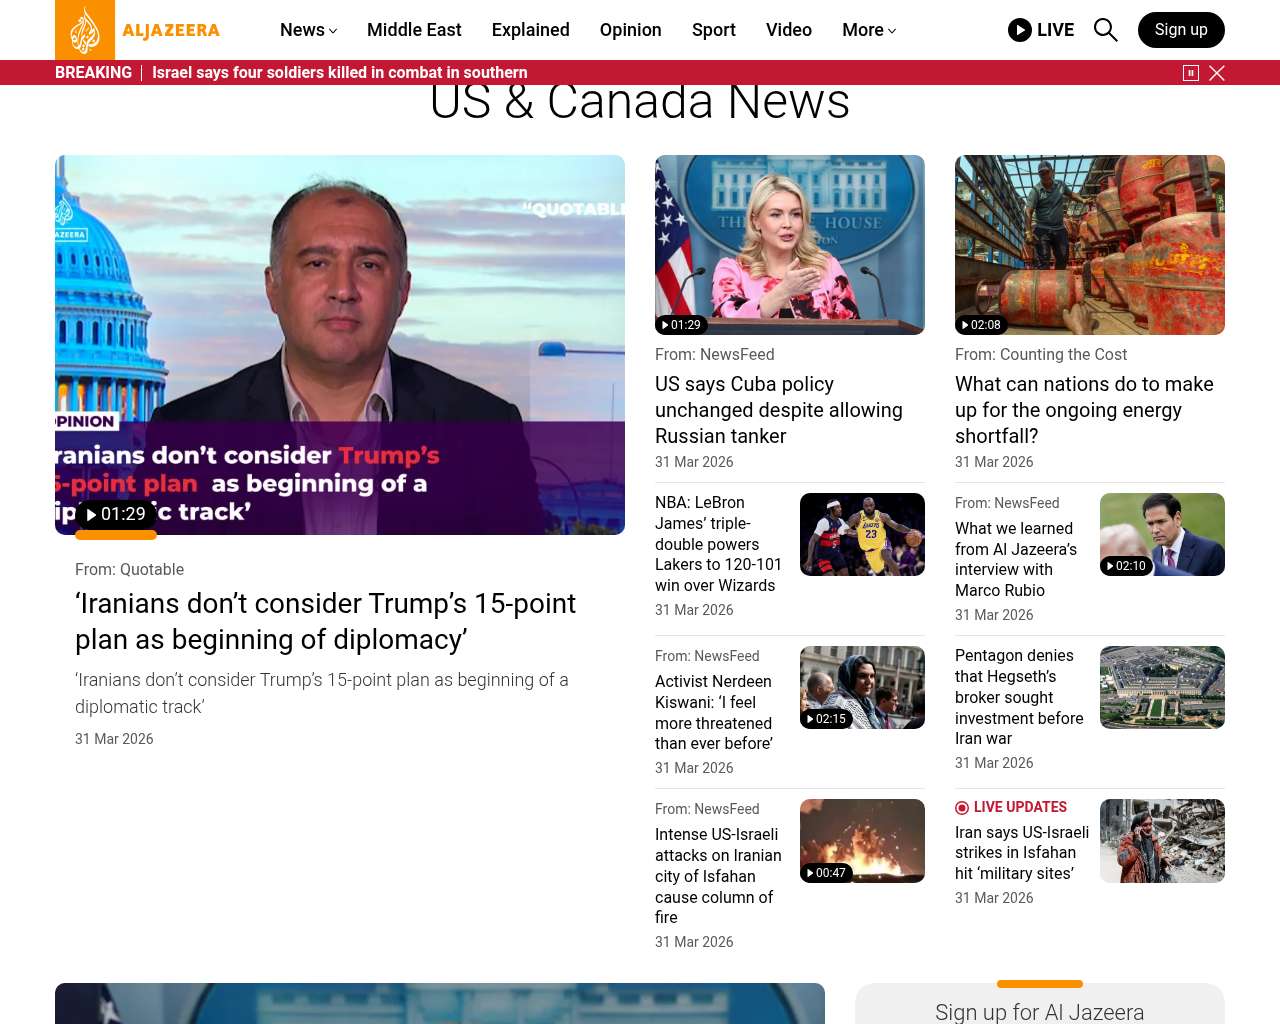Play the 00:47 Isfahan fire video

coord(826,873)
